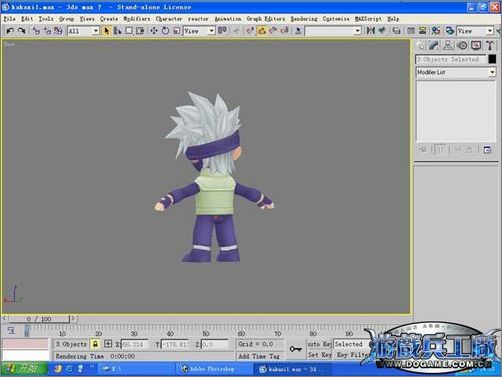
Task: Open the Modifiers menu
Action: click(x=137, y=19)
